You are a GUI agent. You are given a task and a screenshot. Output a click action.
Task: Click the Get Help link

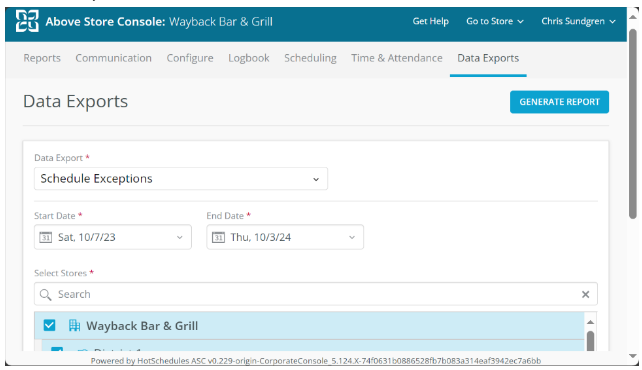click(x=431, y=21)
